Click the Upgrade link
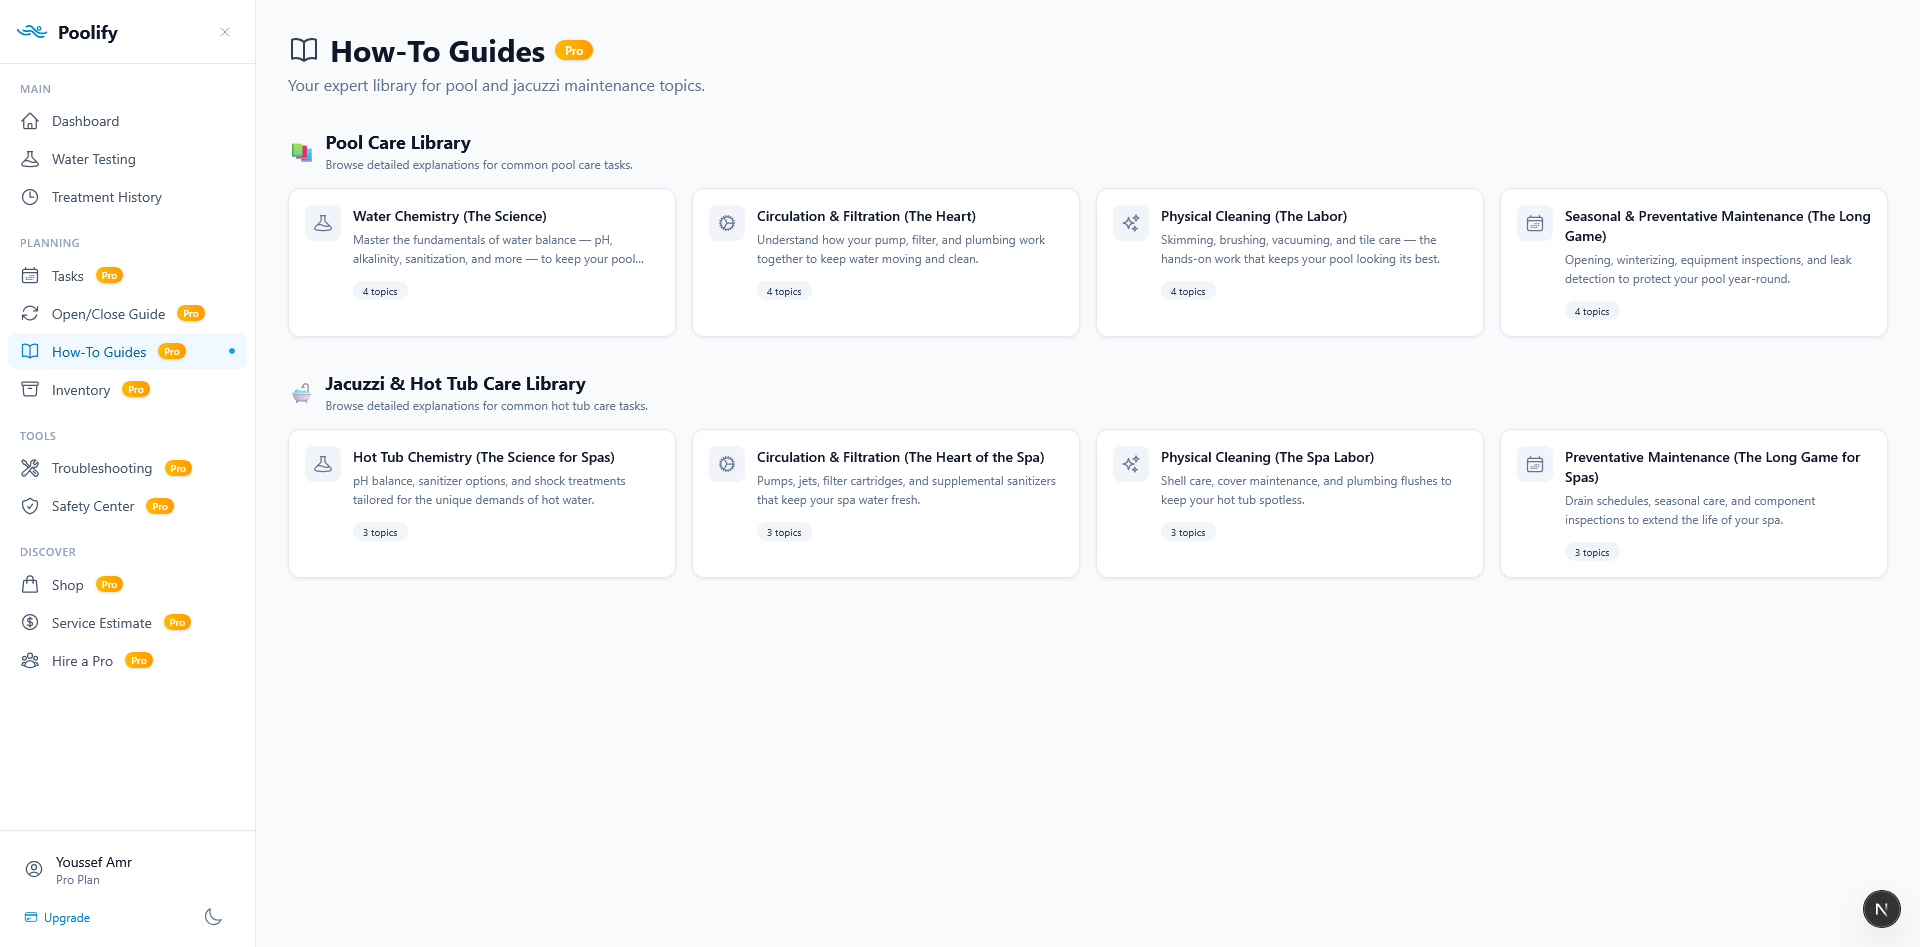Viewport: 1920px width, 947px height. click(x=57, y=918)
